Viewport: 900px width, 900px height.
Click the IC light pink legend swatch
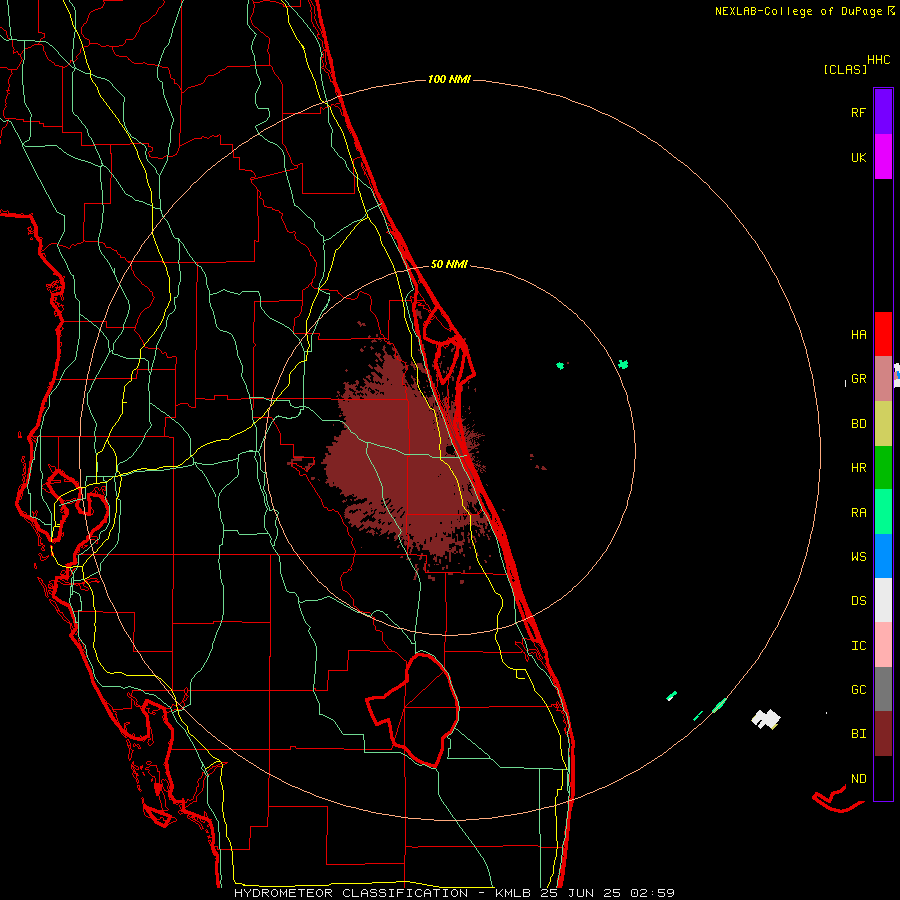[883, 645]
